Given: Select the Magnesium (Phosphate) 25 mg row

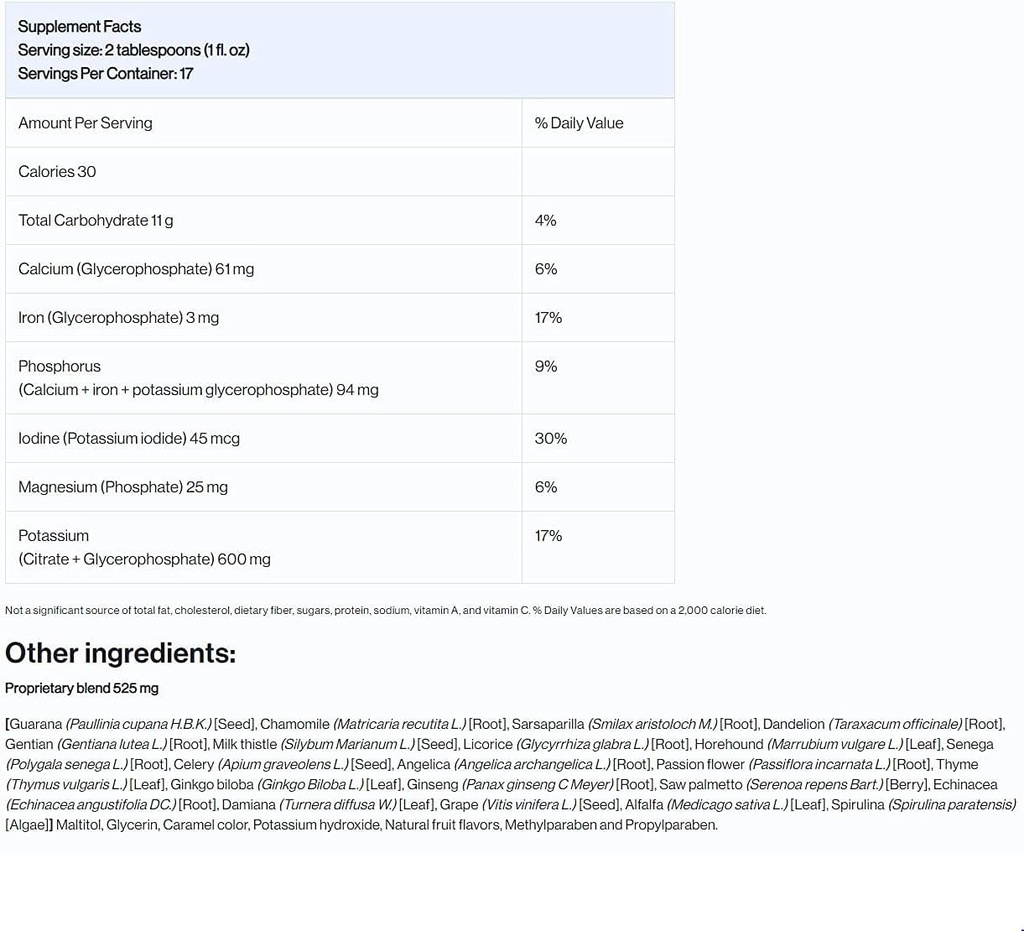Looking at the screenshot, I should (x=123, y=487).
